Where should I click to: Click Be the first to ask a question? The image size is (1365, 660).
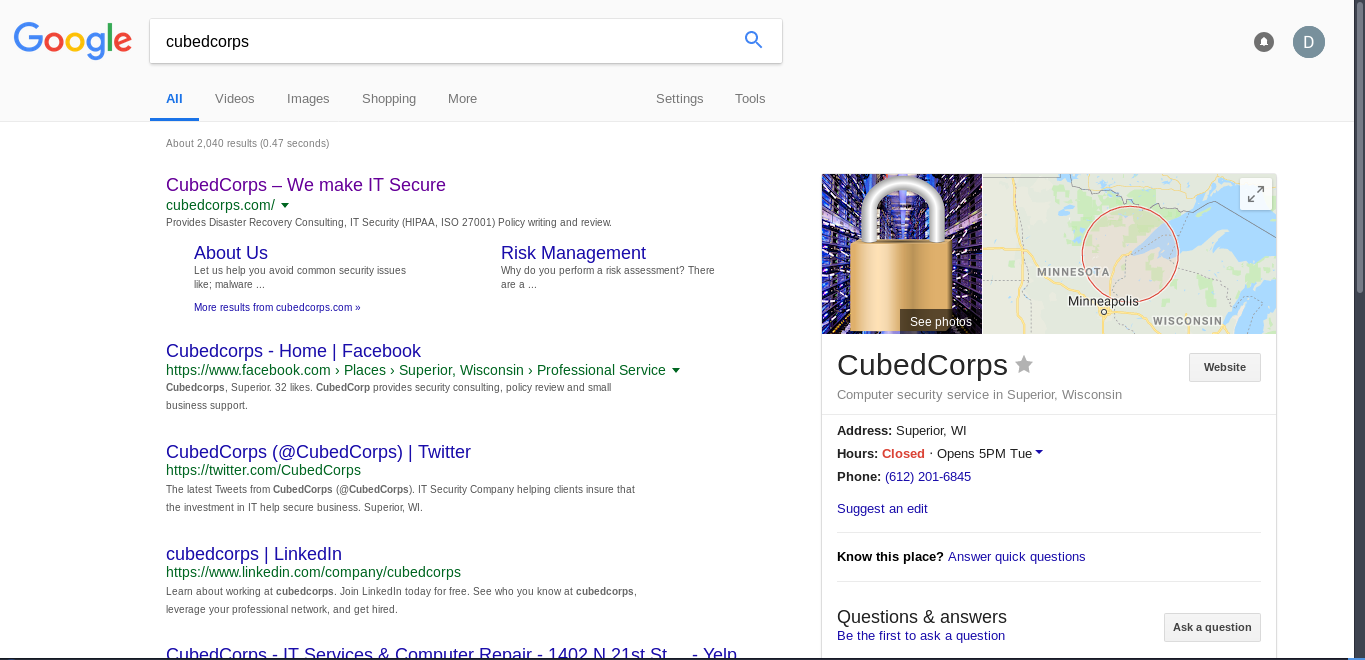click(x=921, y=636)
